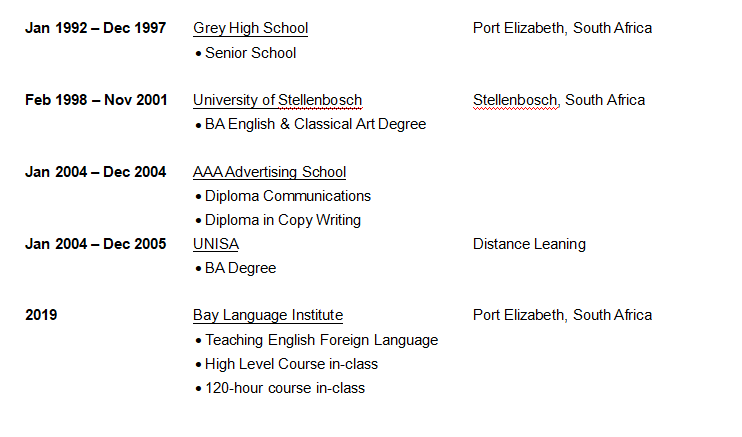Place cursor in 120-hour course in-class bullet
This screenshot has width=742, height=437.
pos(285,388)
